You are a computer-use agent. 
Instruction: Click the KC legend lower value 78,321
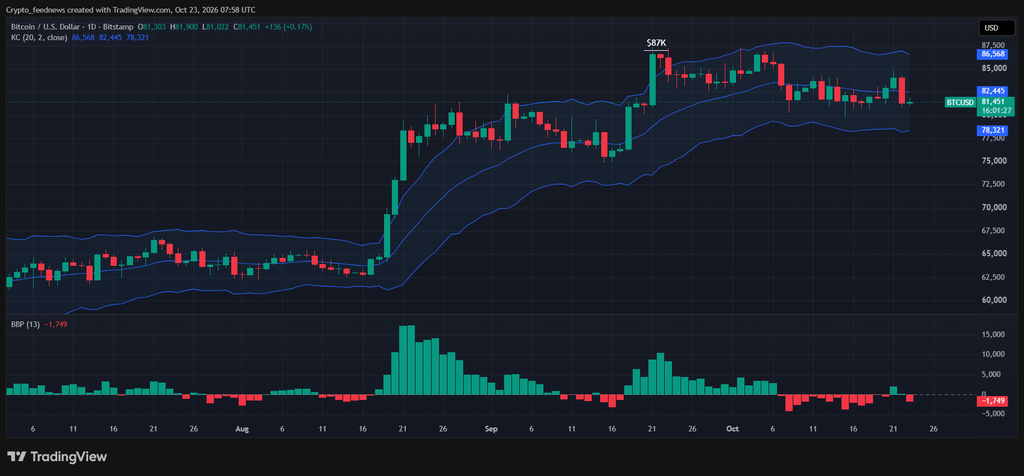click(x=138, y=37)
